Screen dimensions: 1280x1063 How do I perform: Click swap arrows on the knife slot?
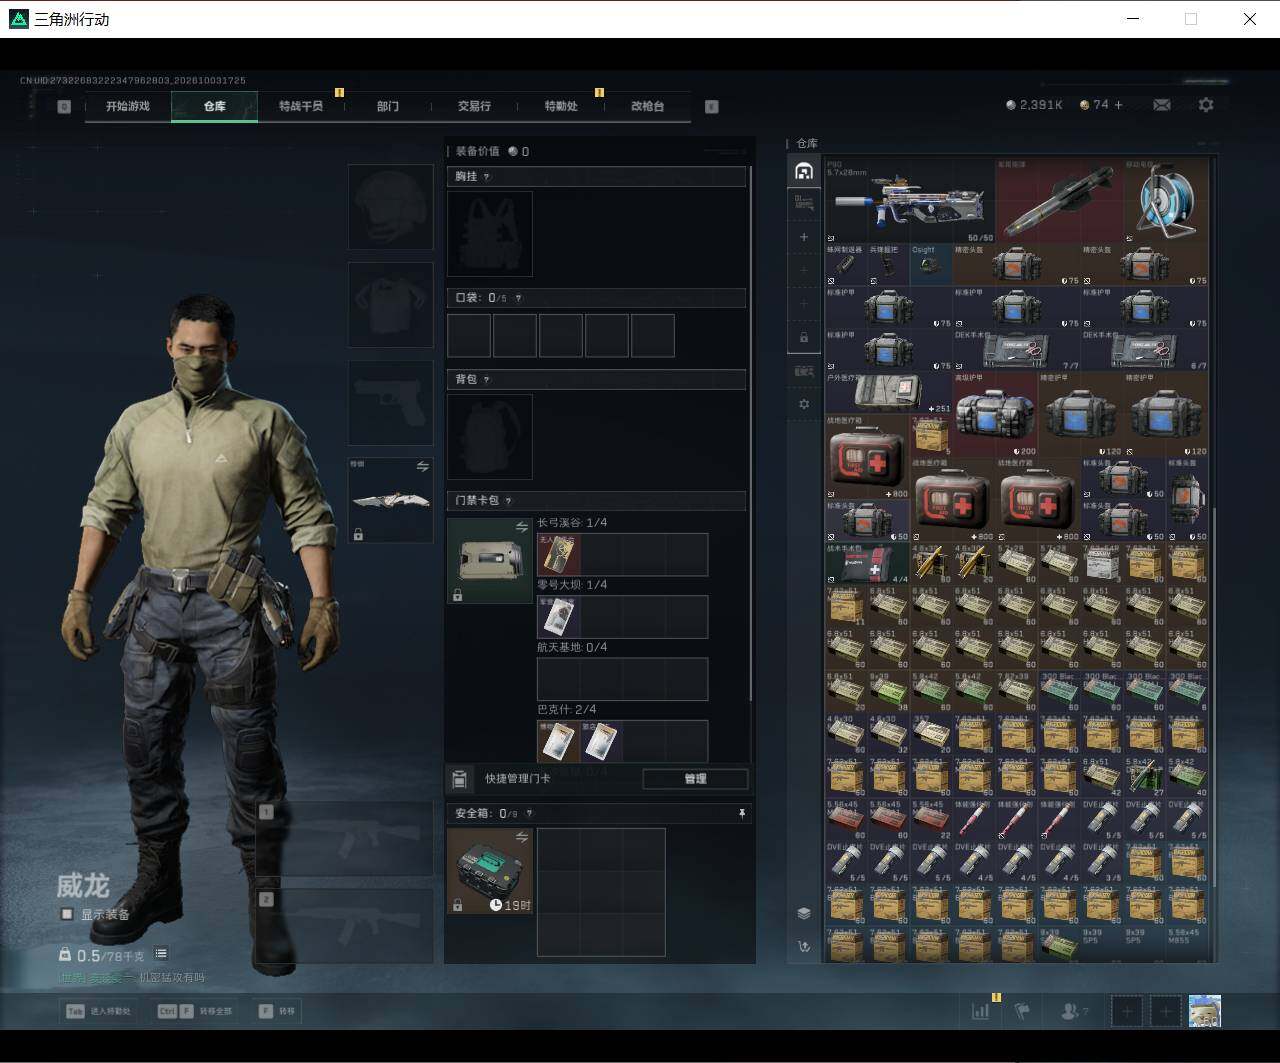pos(422,467)
